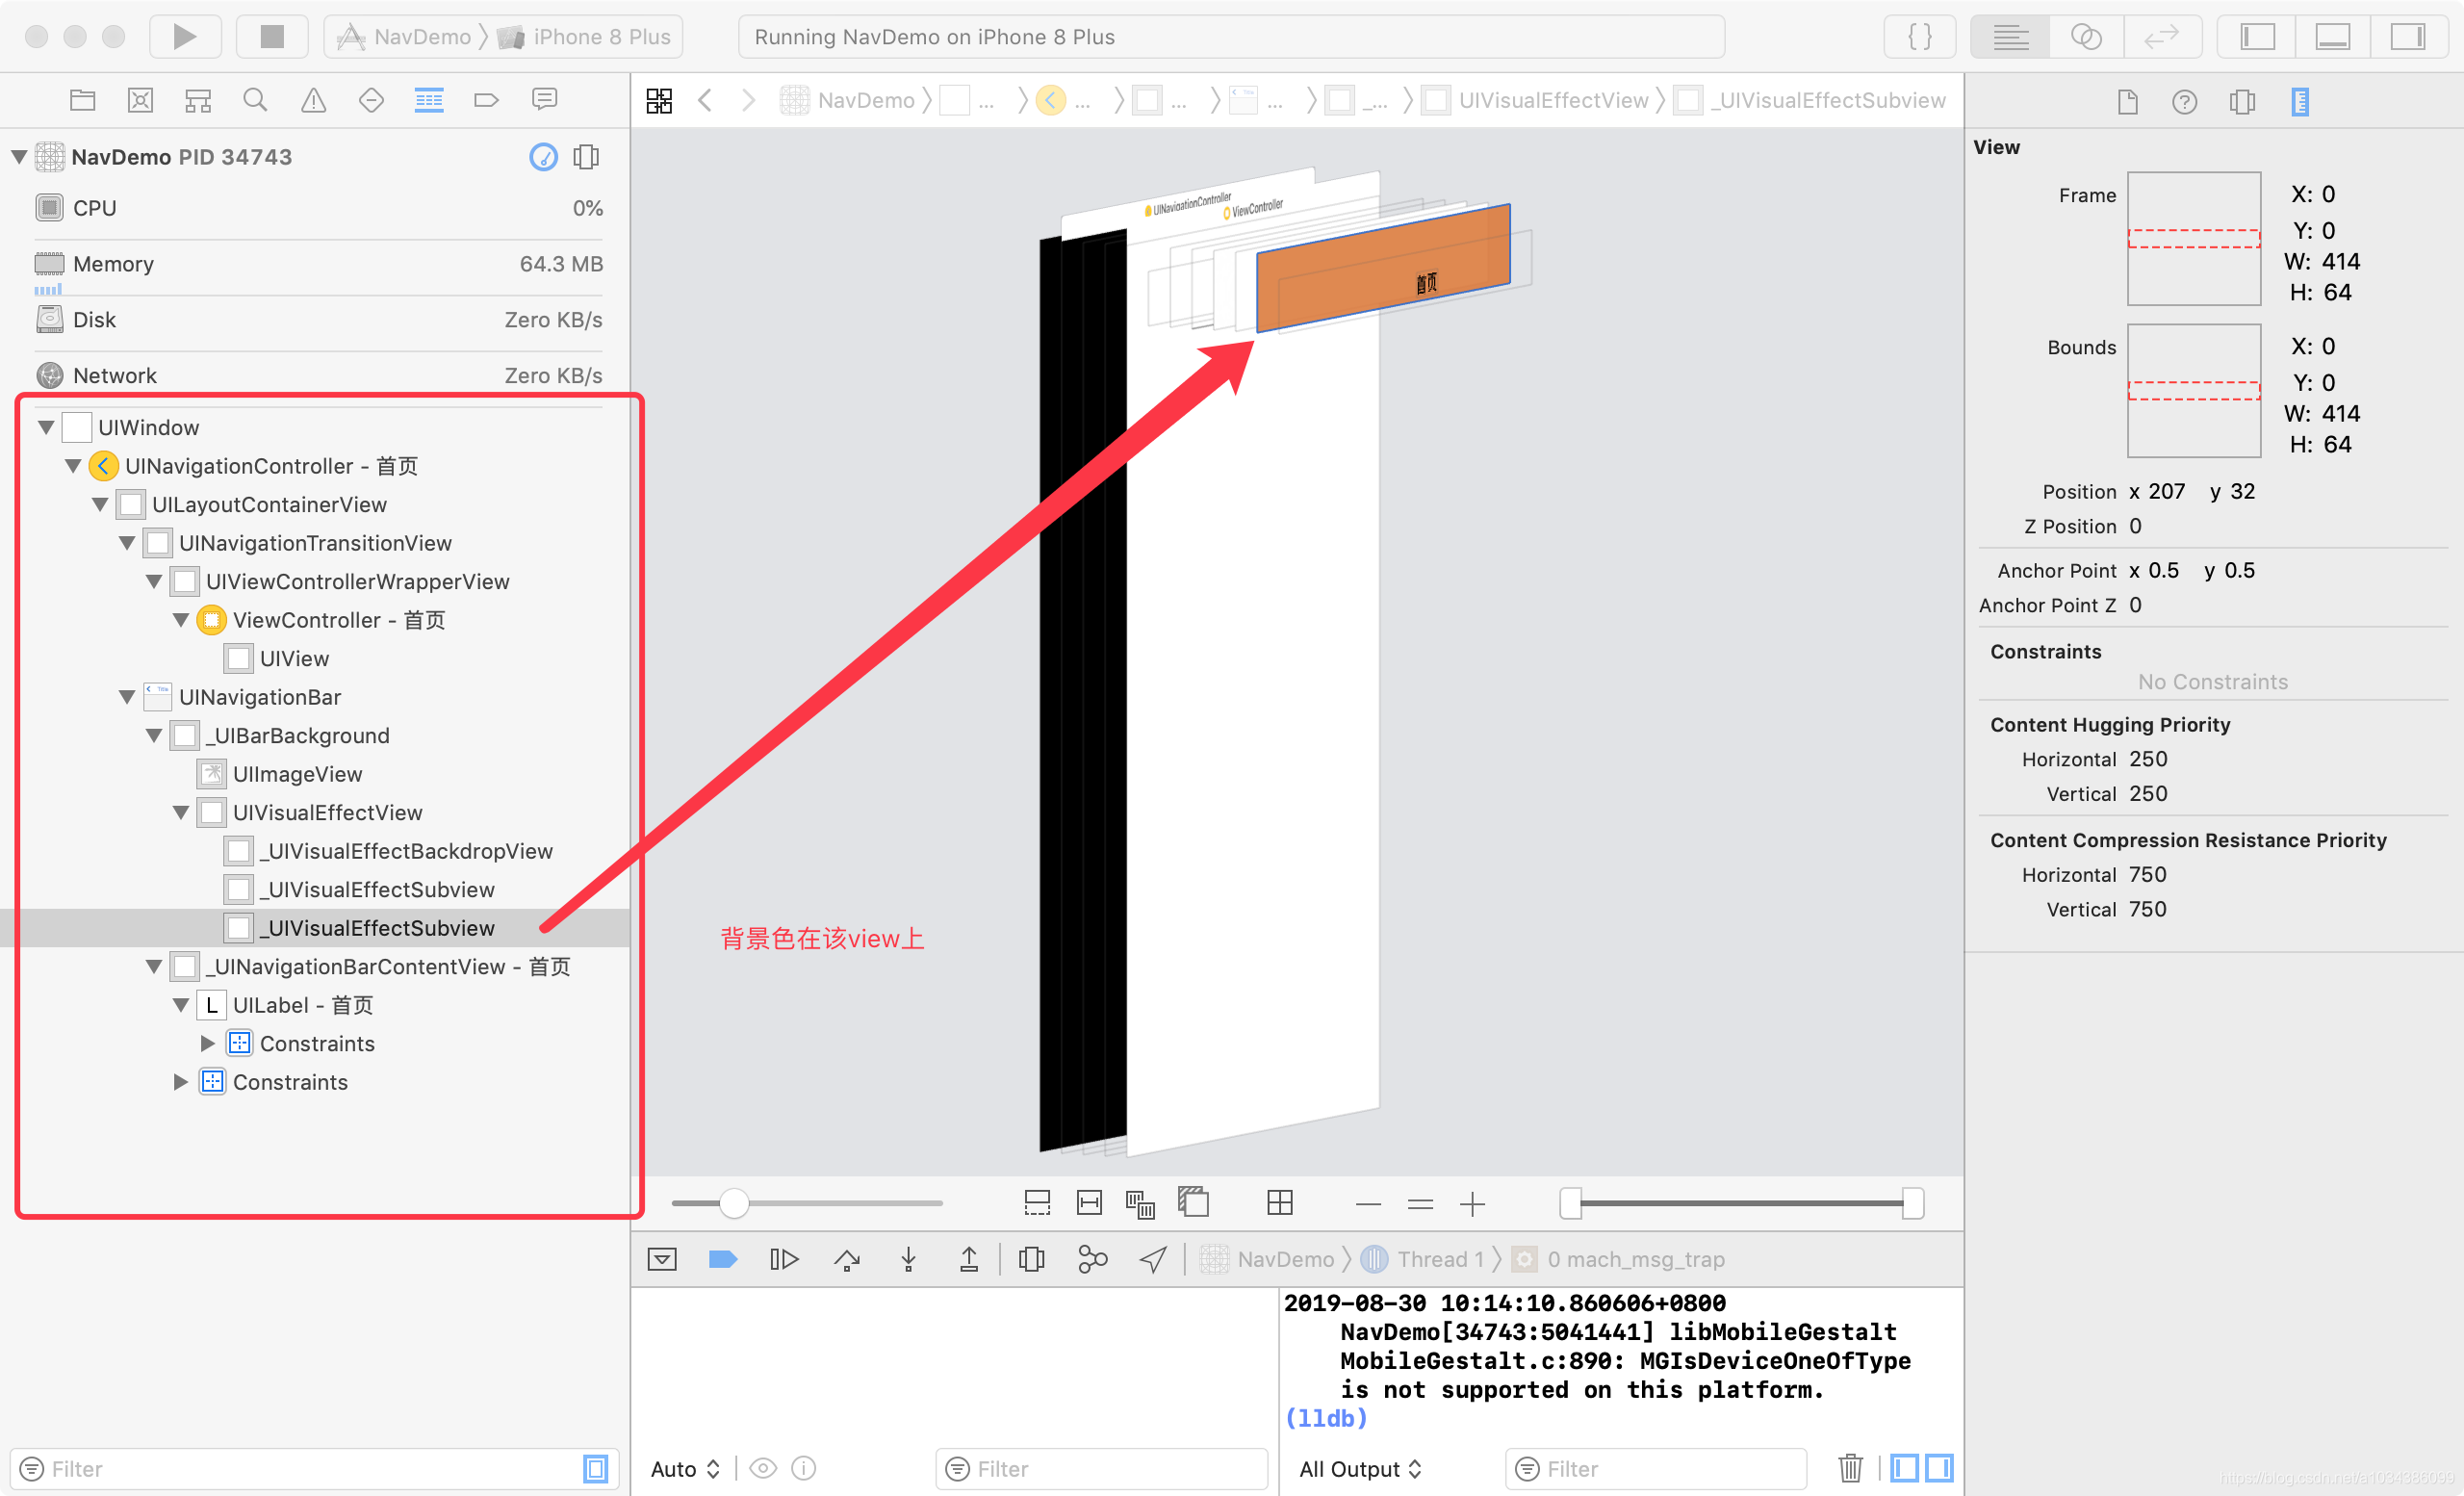
Task: Deactivate breakpoints in the debug bar
Action: coord(722,1259)
